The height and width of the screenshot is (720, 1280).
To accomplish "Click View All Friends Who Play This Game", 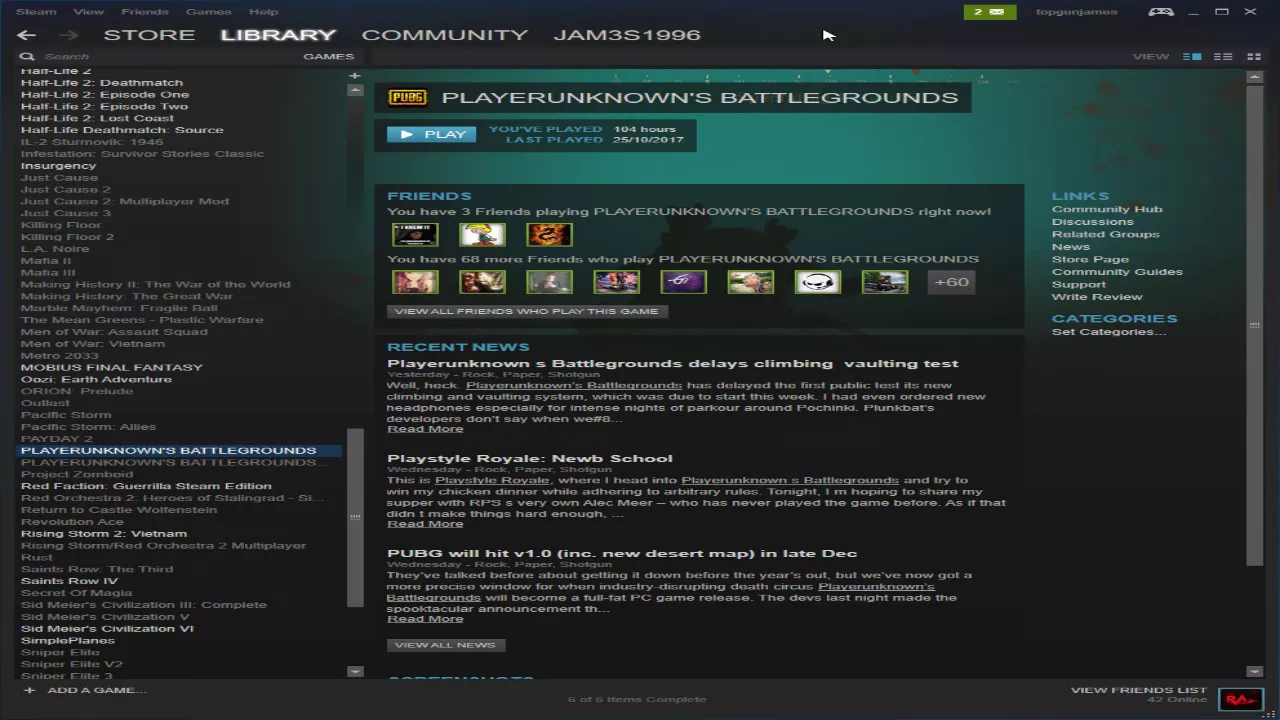I will click(527, 311).
